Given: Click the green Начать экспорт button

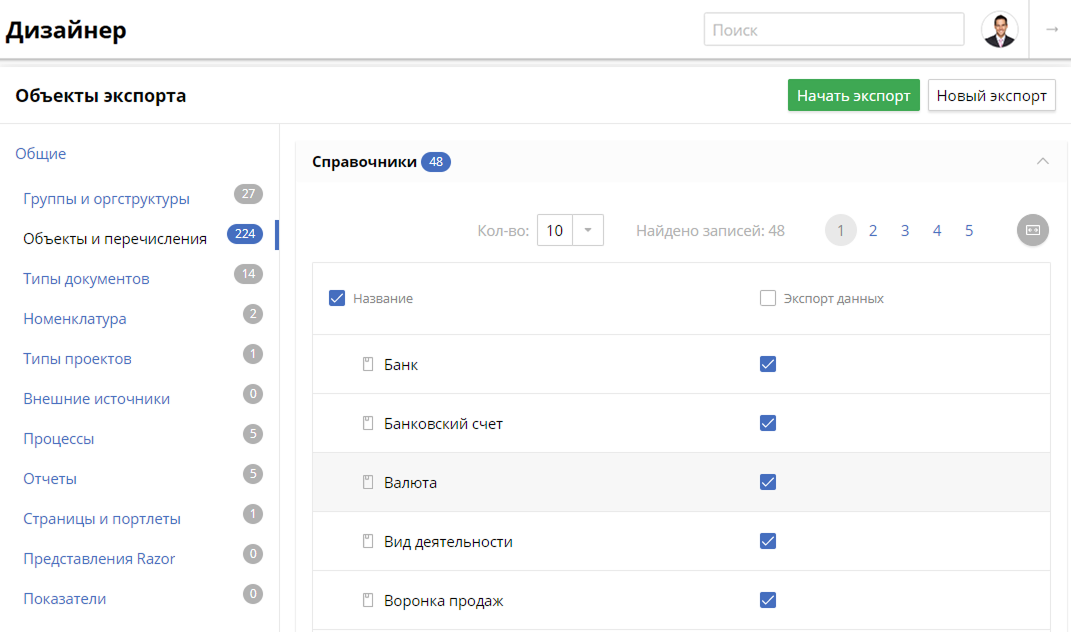Looking at the screenshot, I should point(853,96).
